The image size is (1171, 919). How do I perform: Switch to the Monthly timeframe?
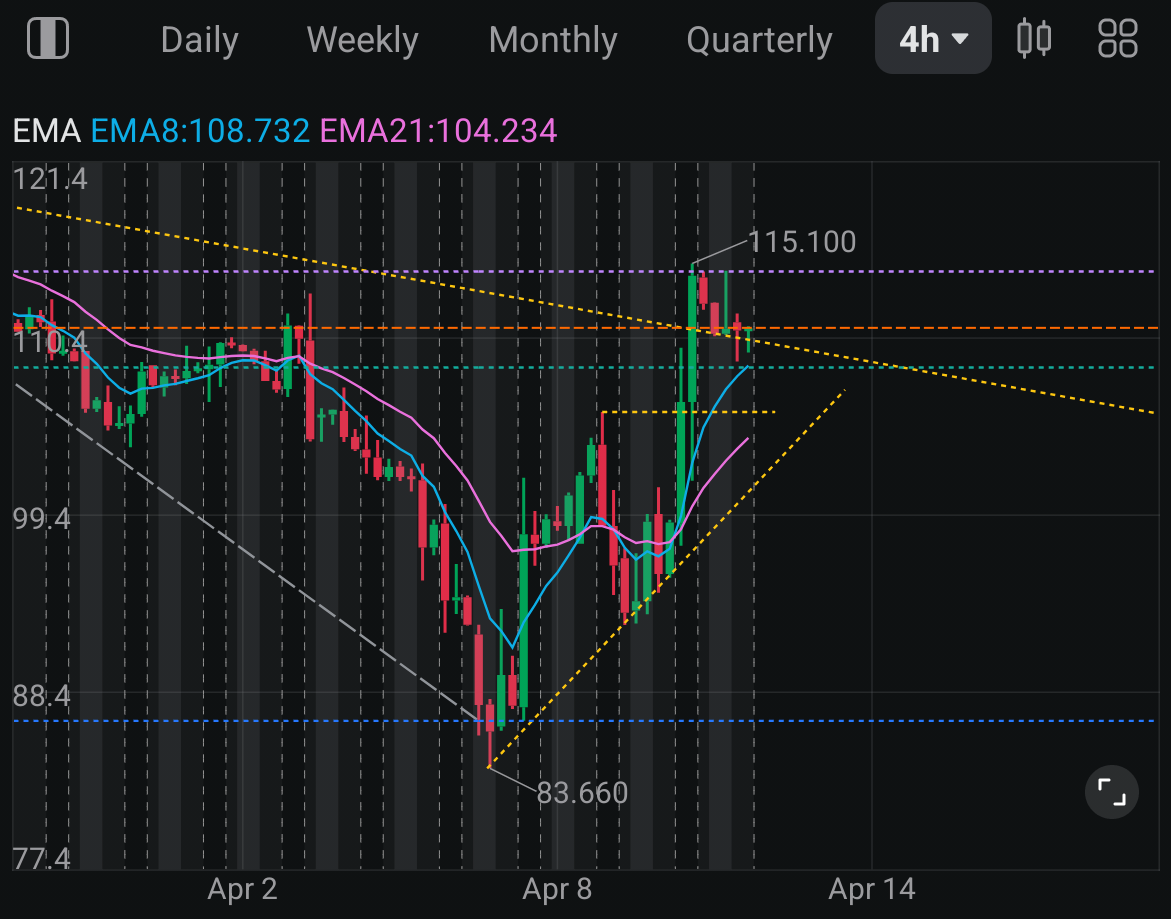point(553,40)
